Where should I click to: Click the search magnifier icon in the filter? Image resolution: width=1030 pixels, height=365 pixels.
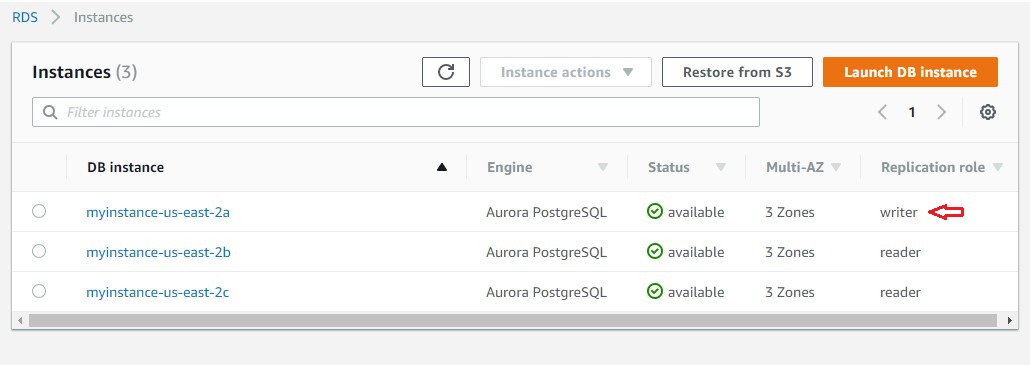pyautogui.click(x=50, y=112)
